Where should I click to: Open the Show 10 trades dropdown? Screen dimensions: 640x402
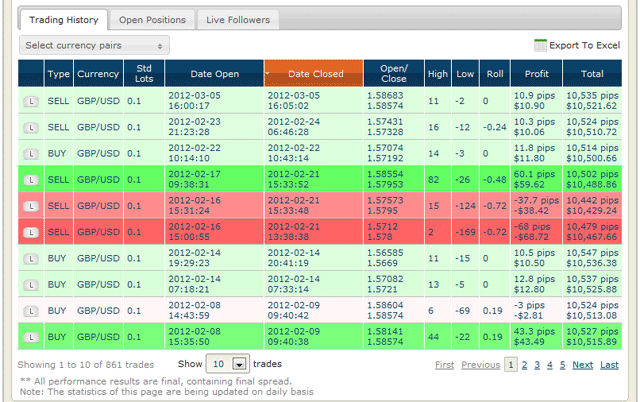(228, 364)
